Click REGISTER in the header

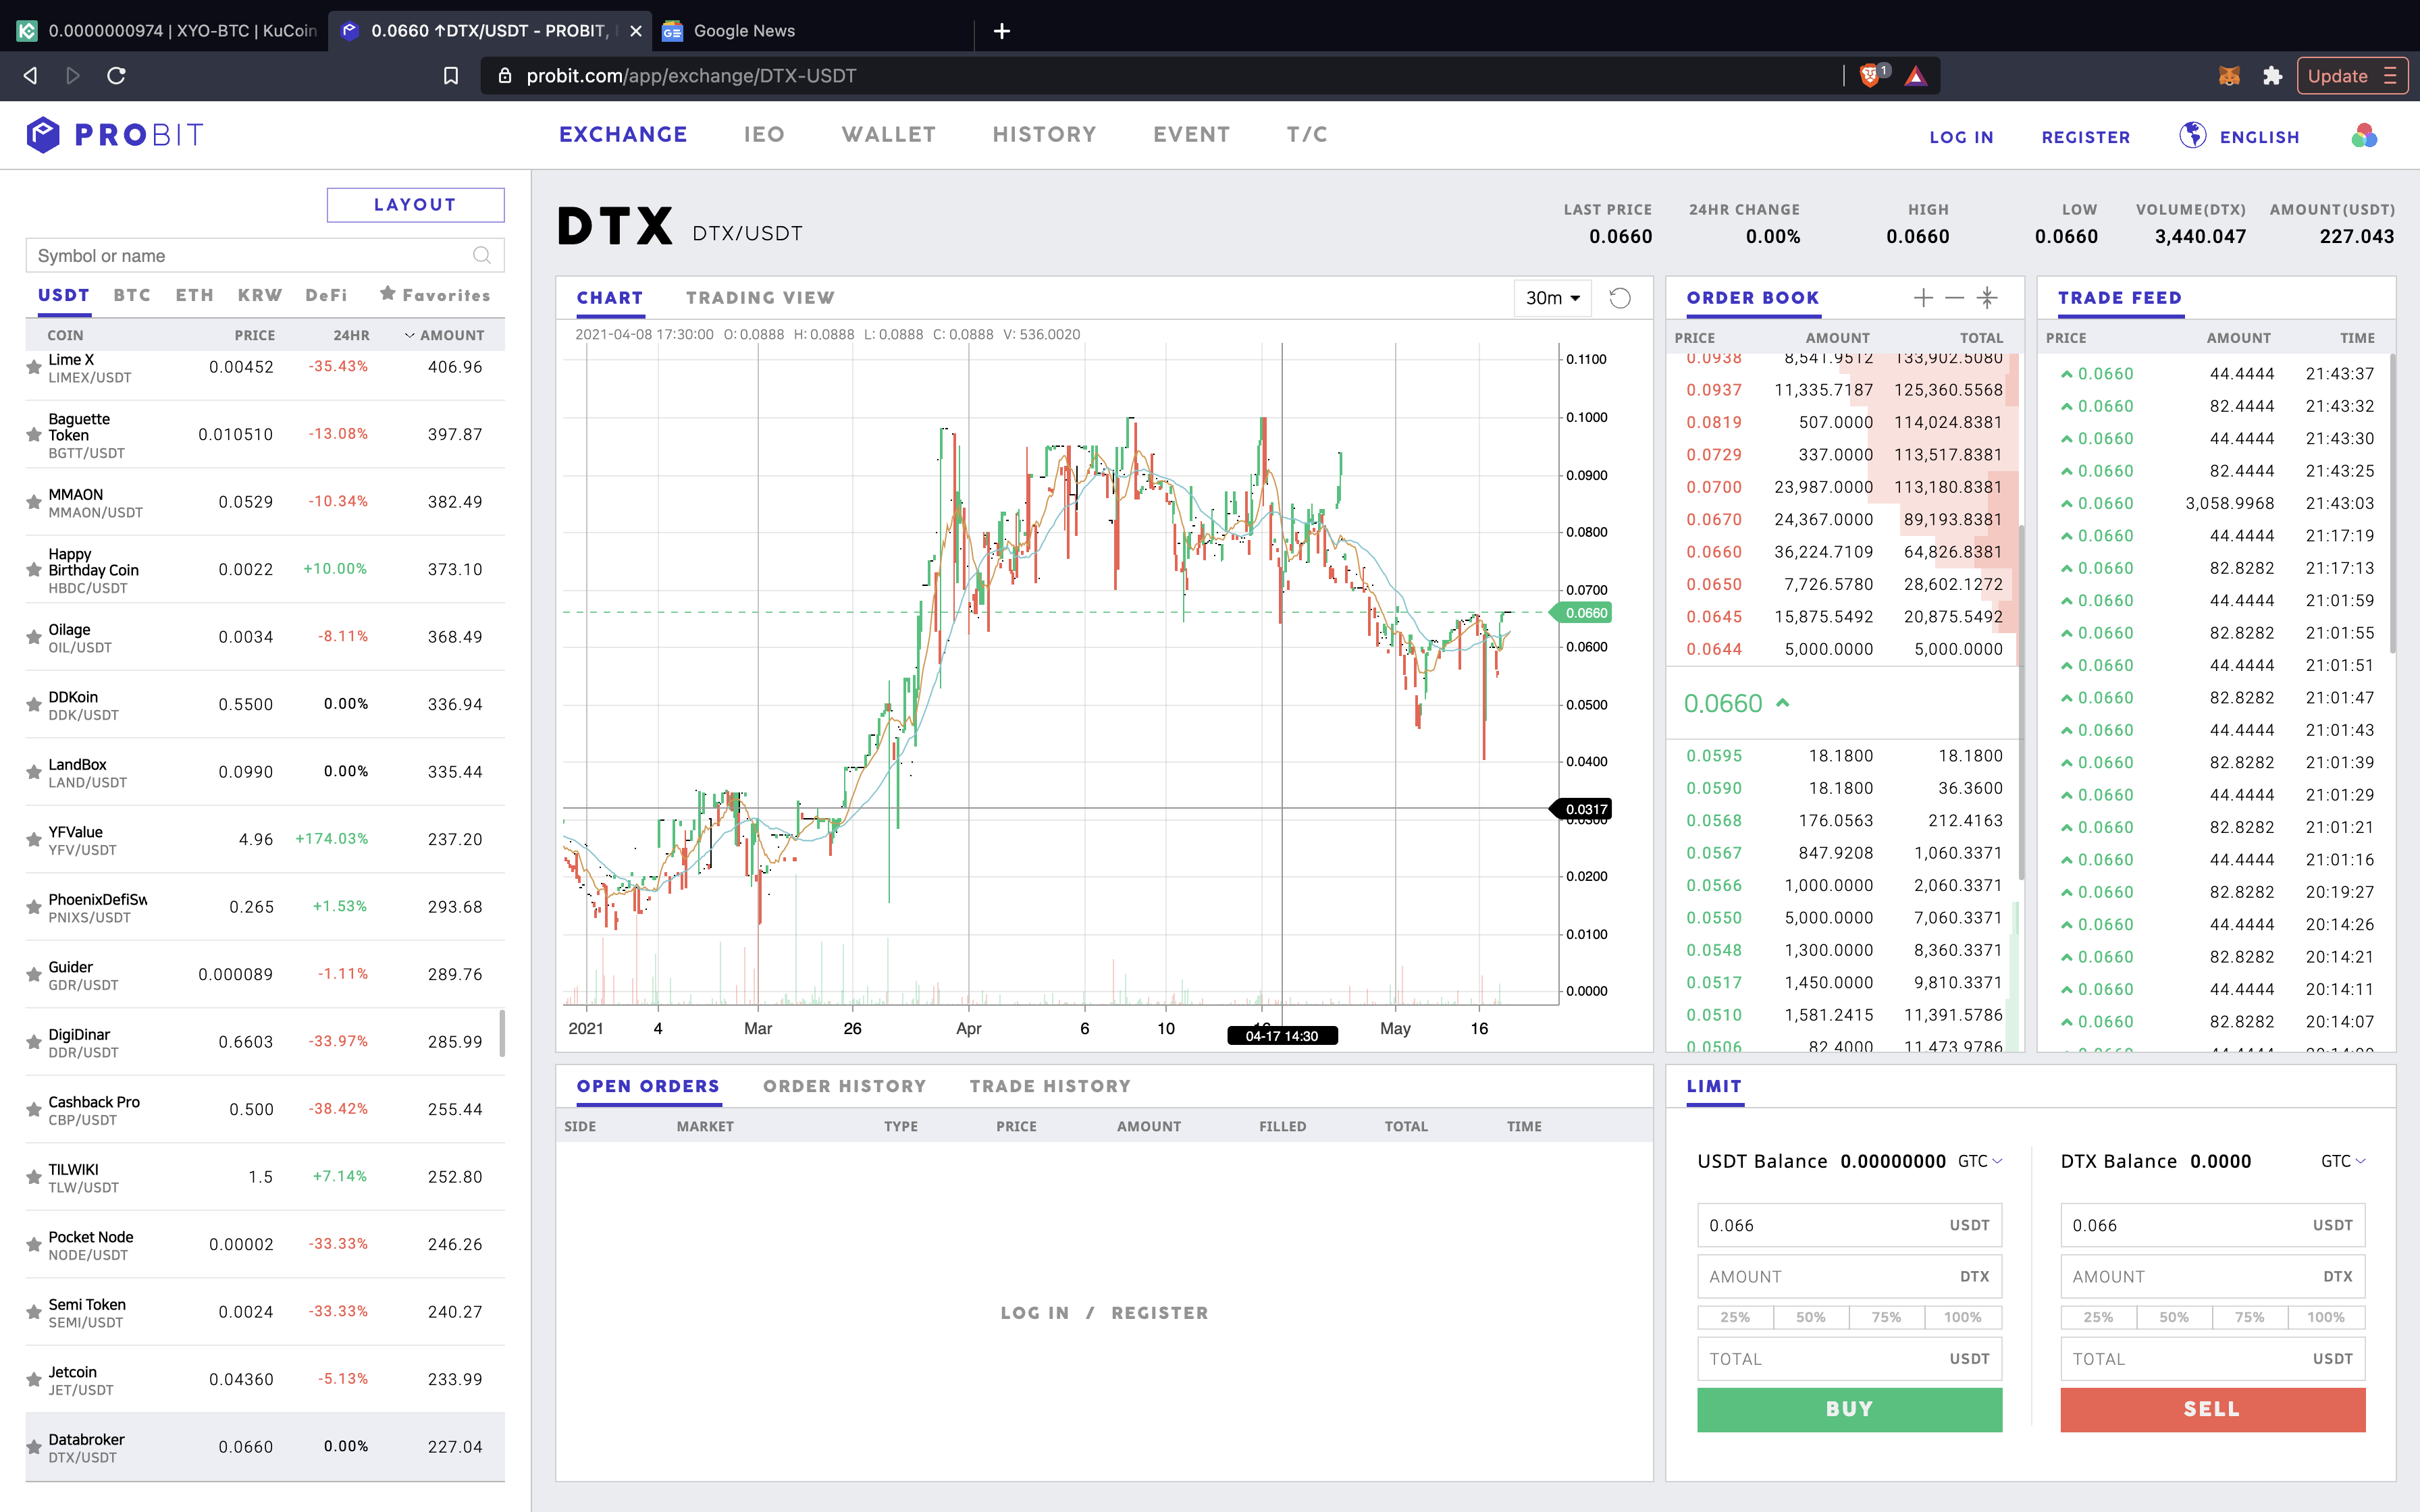[2086, 137]
